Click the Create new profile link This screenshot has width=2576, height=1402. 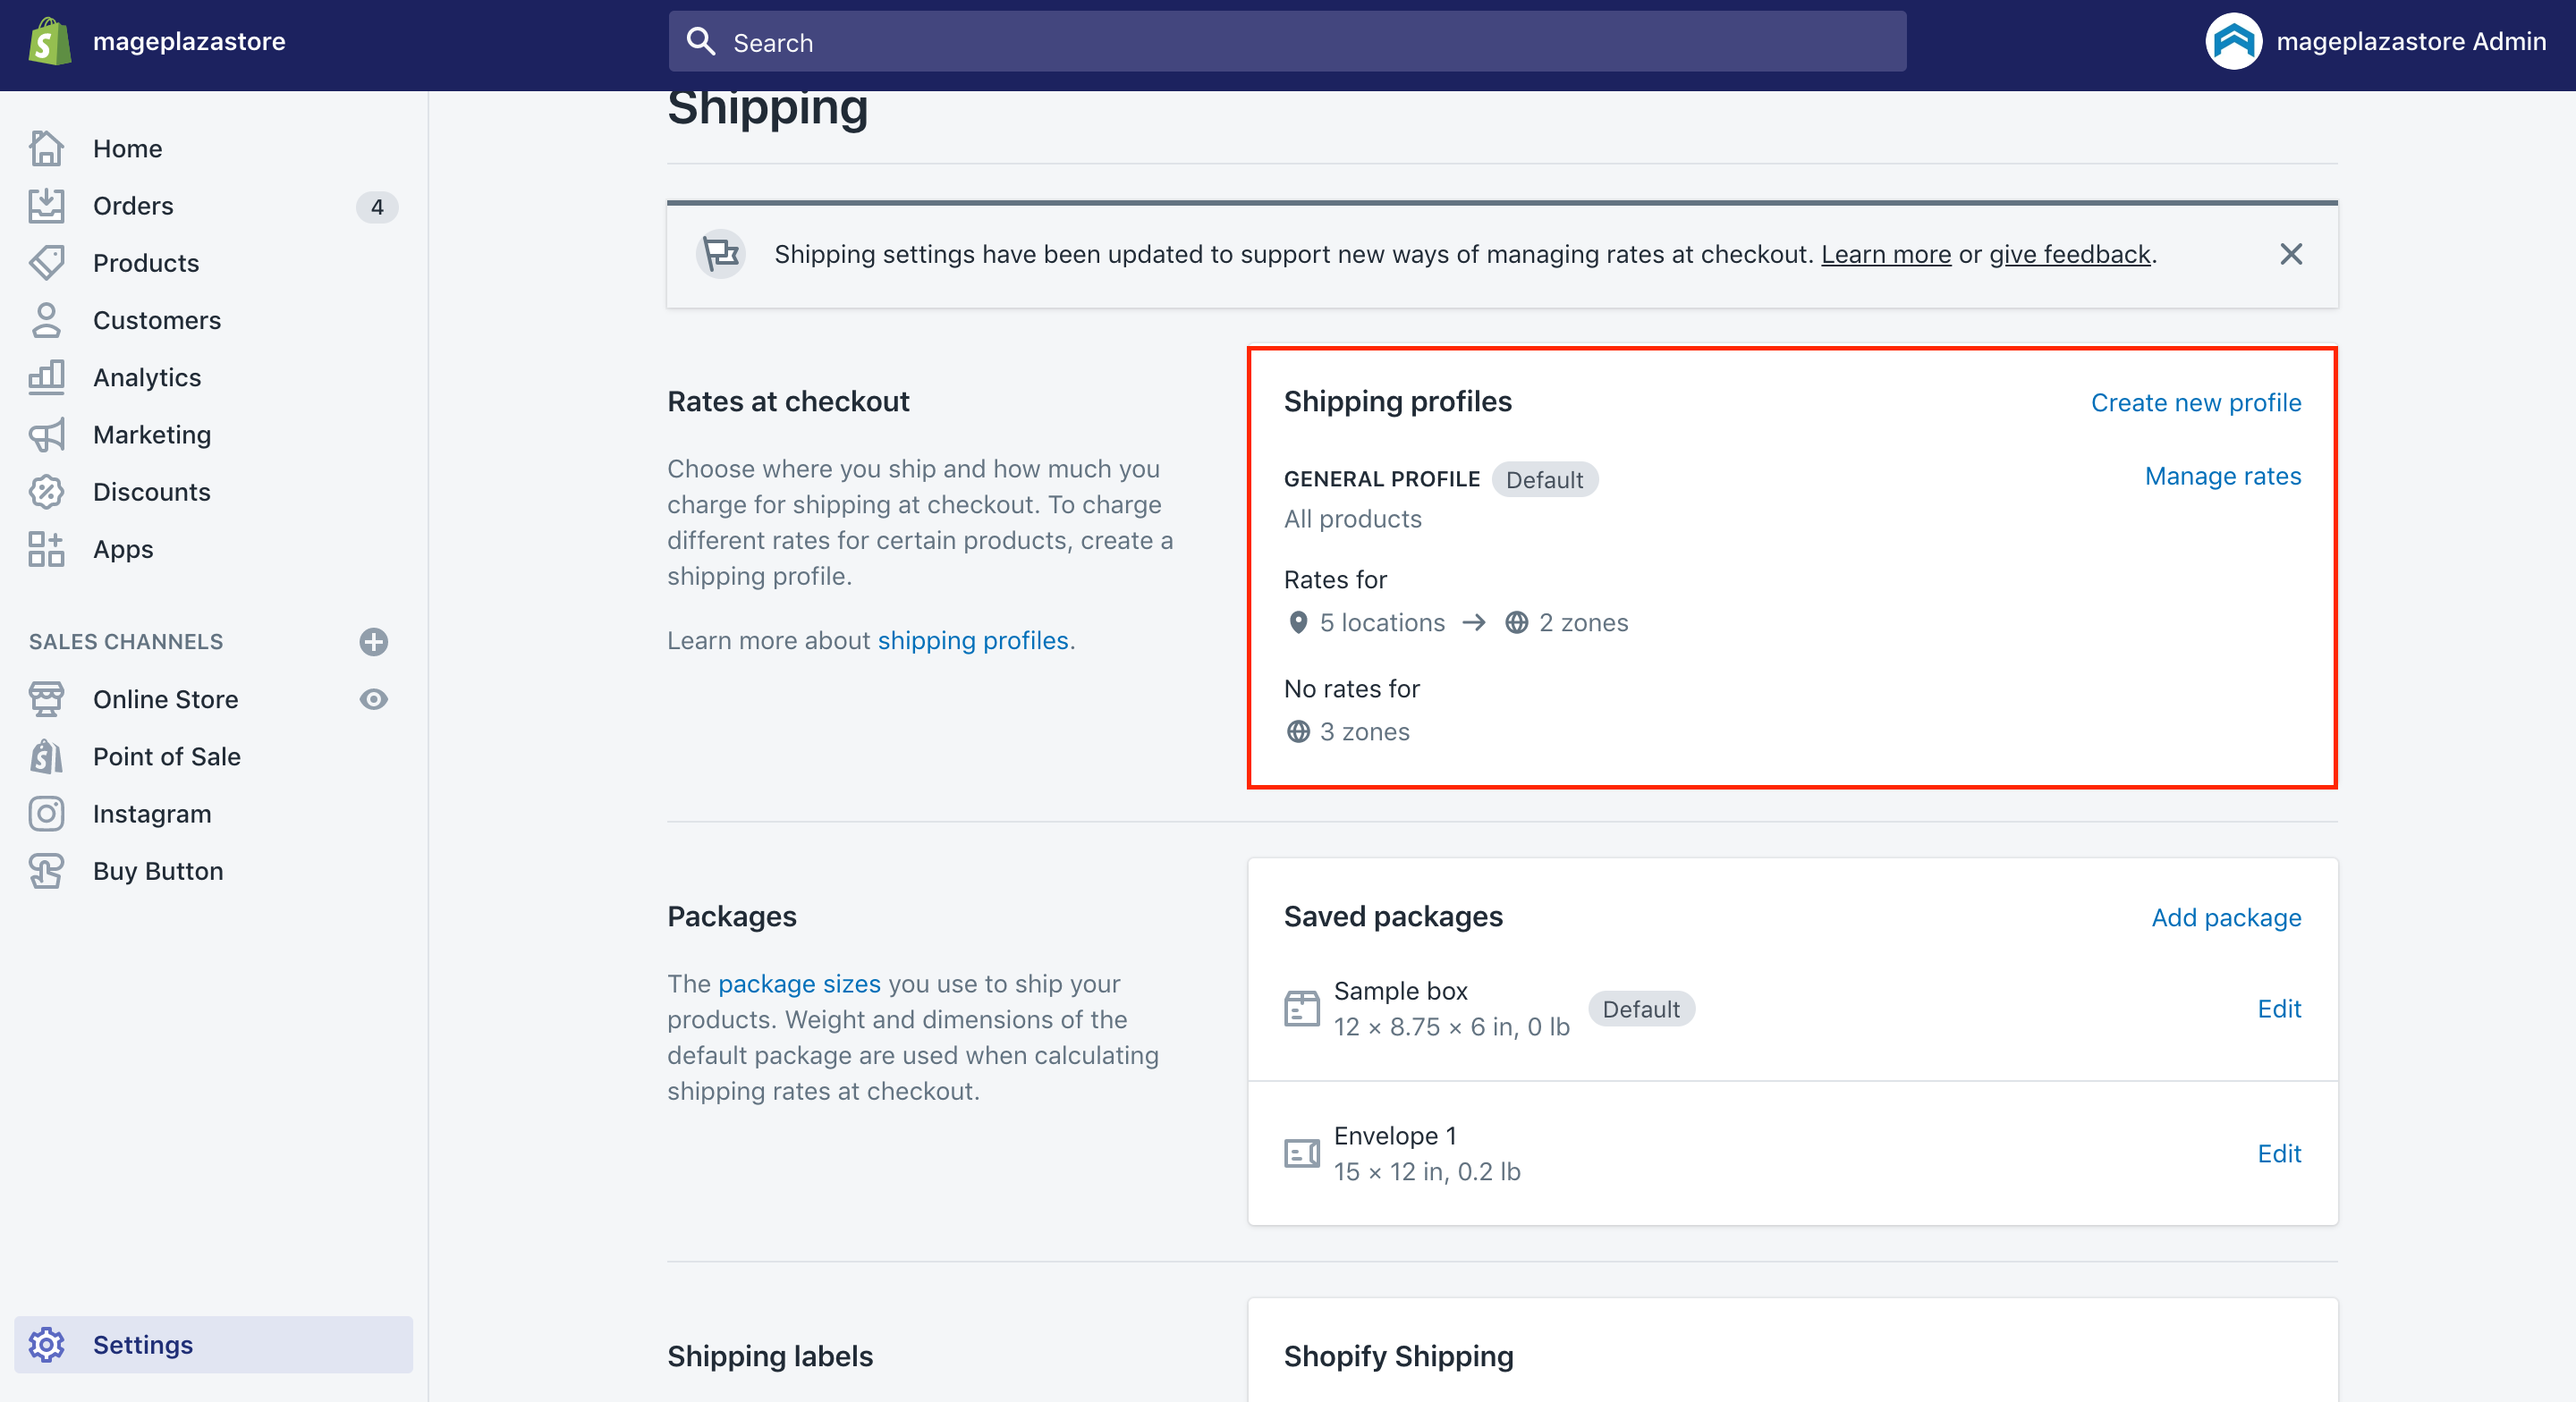tap(2196, 402)
